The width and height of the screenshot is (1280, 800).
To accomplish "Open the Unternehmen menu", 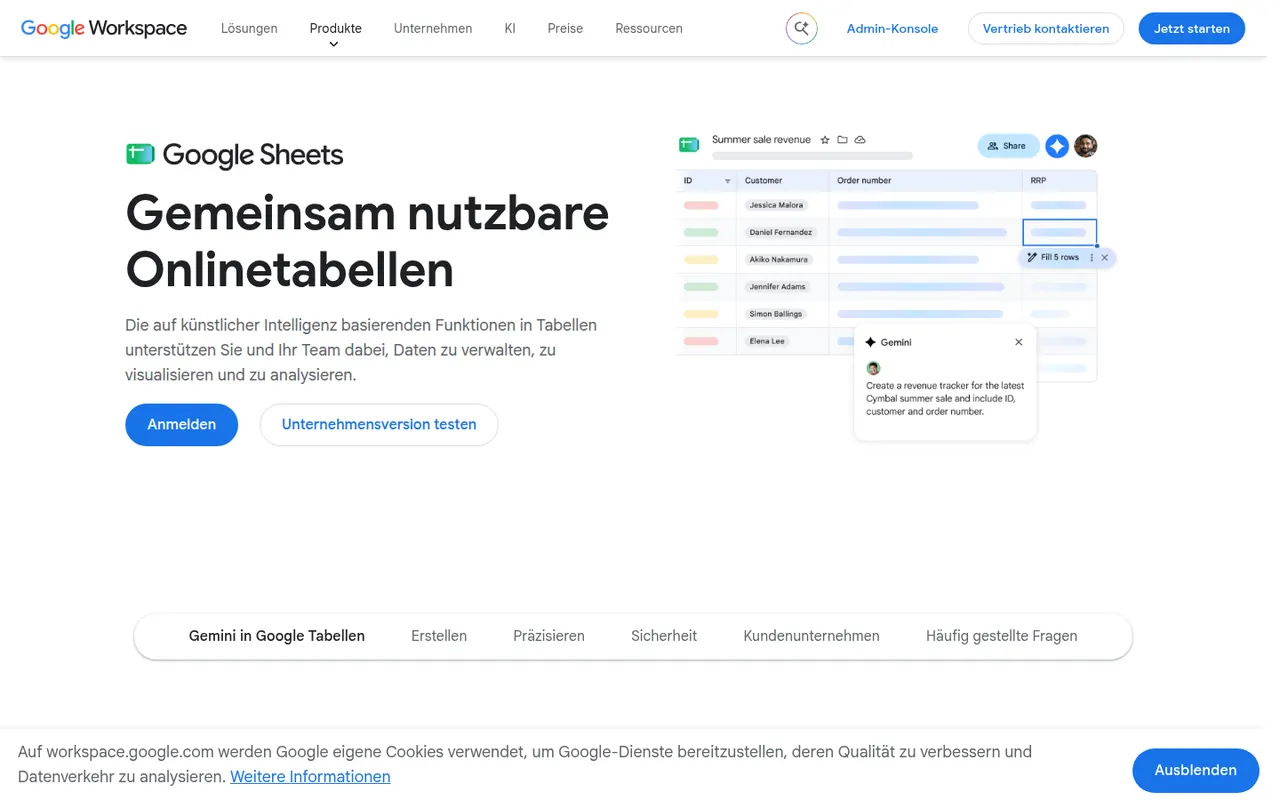I will coord(433,29).
